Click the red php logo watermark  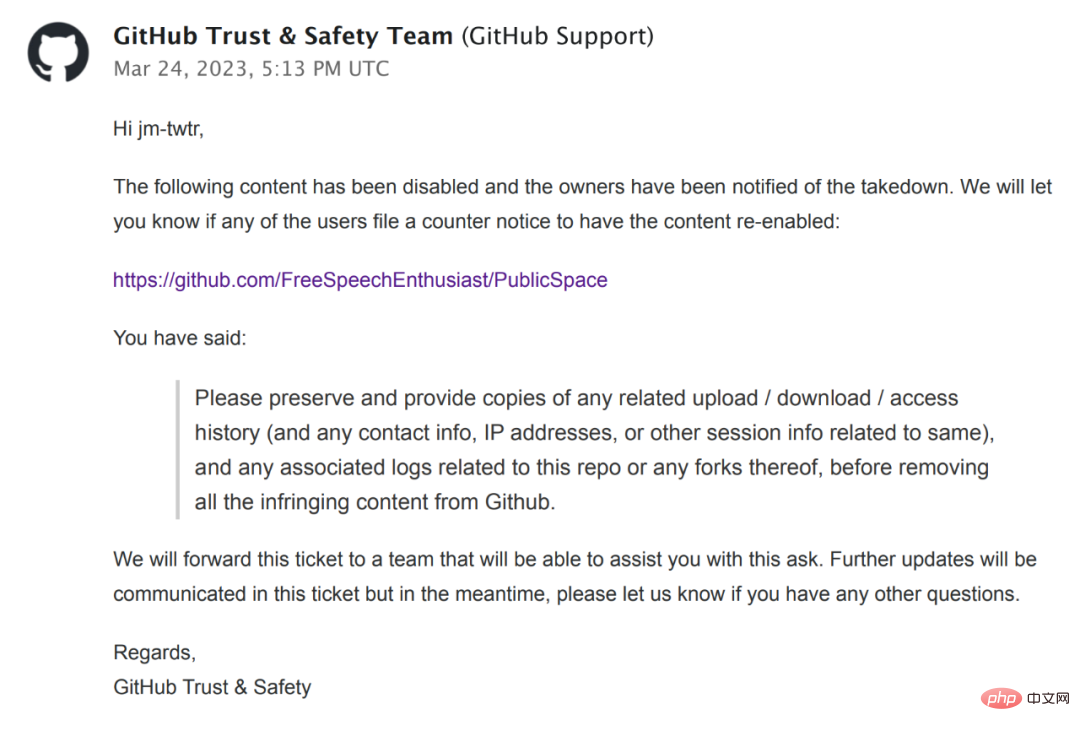[x=1000, y=698]
